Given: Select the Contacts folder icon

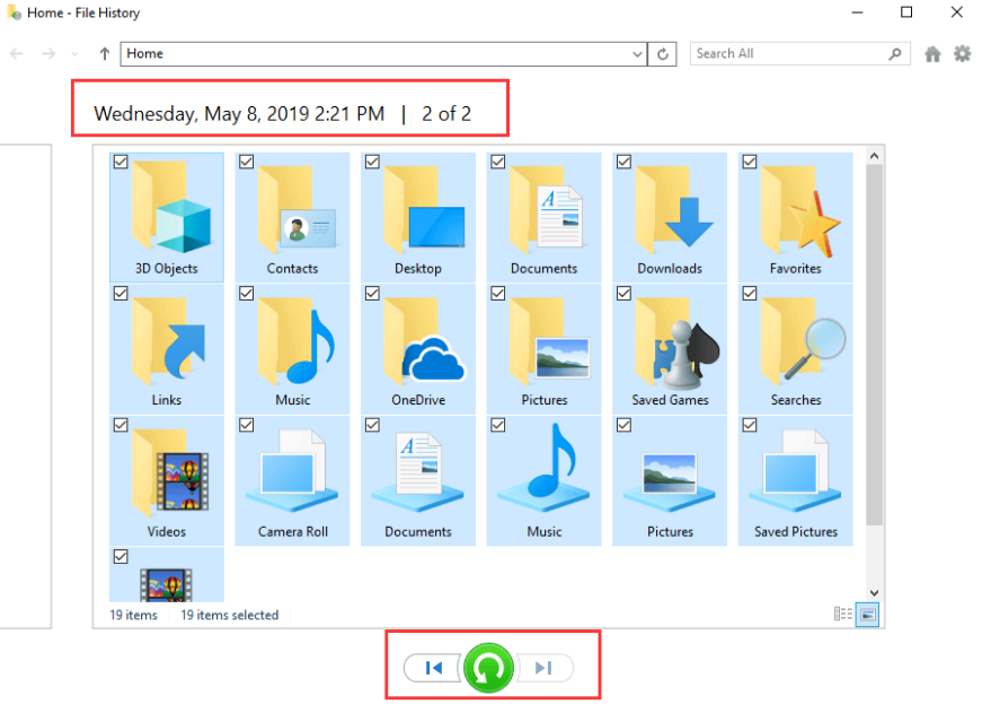Looking at the screenshot, I should 296,209.
